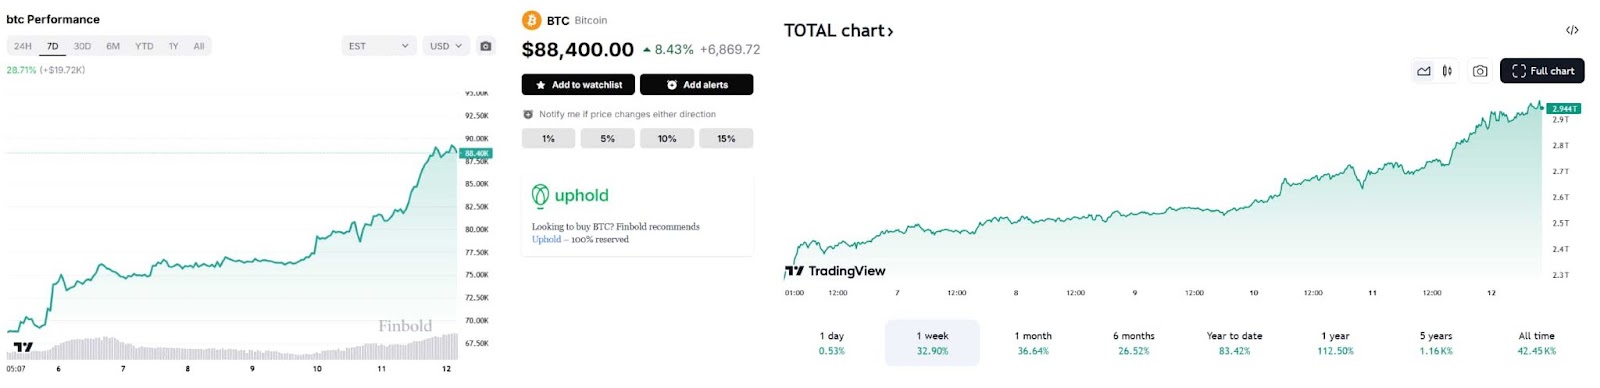Toggle the 5% price alert option

tap(607, 139)
